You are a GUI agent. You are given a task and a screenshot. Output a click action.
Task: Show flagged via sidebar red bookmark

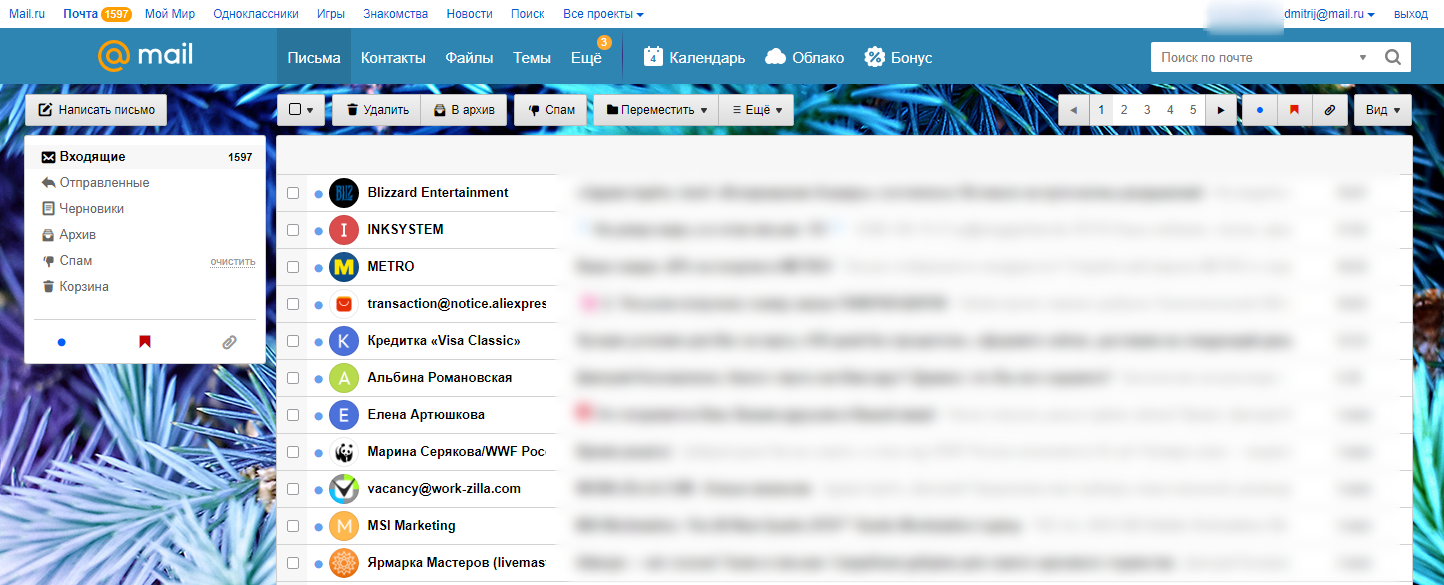coord(145,342)
